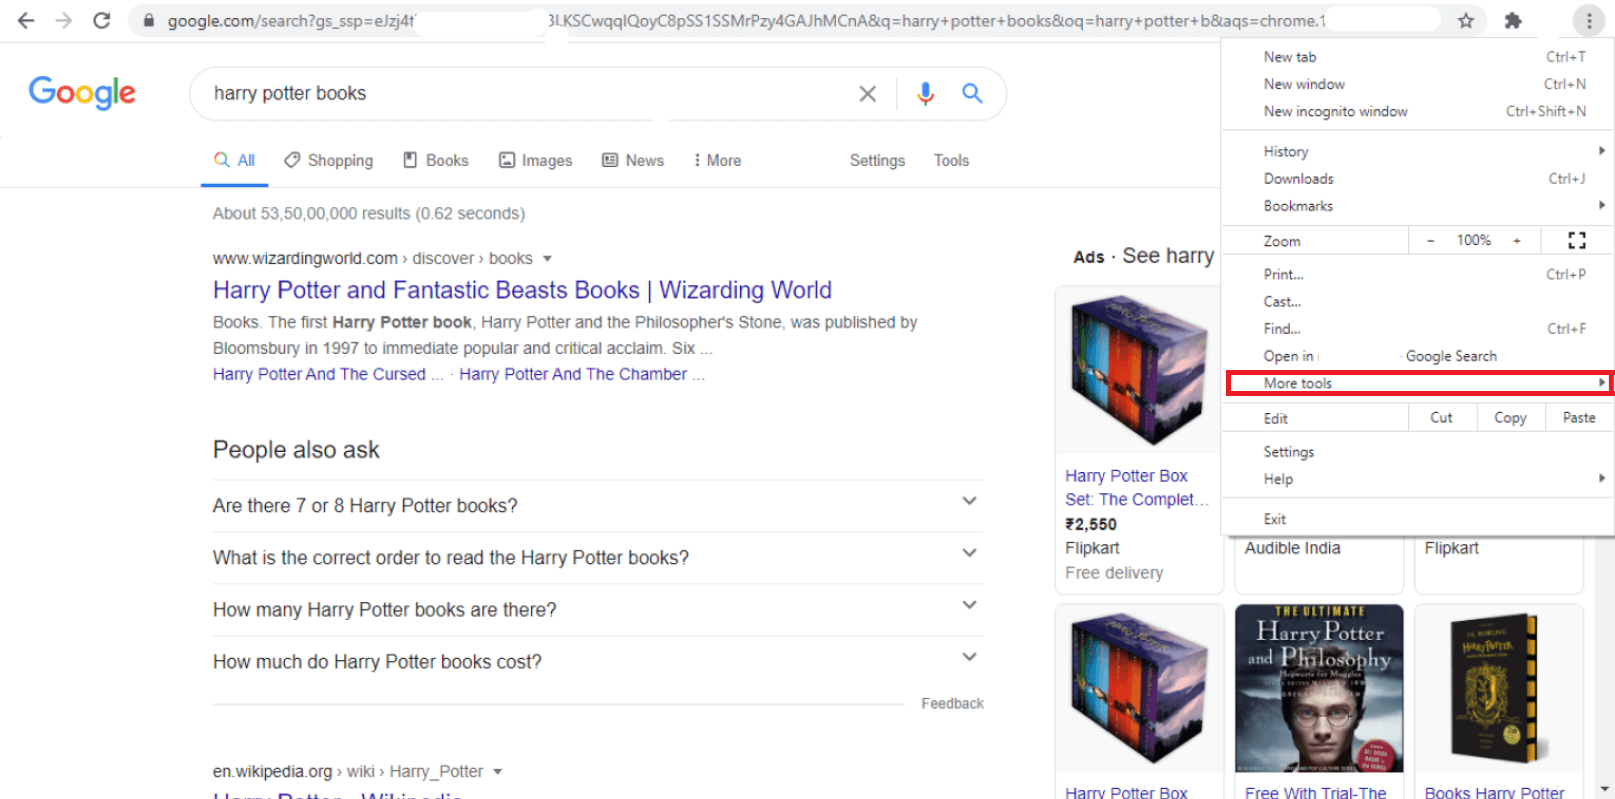This screenshot has width=1615, height=799.
Task: Open the More tools submenu
Action: [1419, 383]
